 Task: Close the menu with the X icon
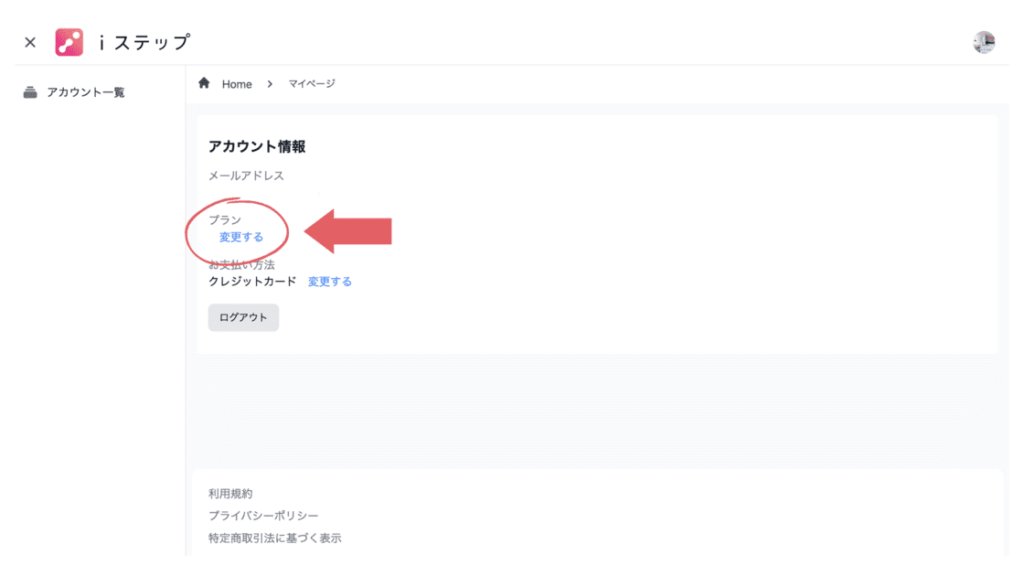point(30,42)
